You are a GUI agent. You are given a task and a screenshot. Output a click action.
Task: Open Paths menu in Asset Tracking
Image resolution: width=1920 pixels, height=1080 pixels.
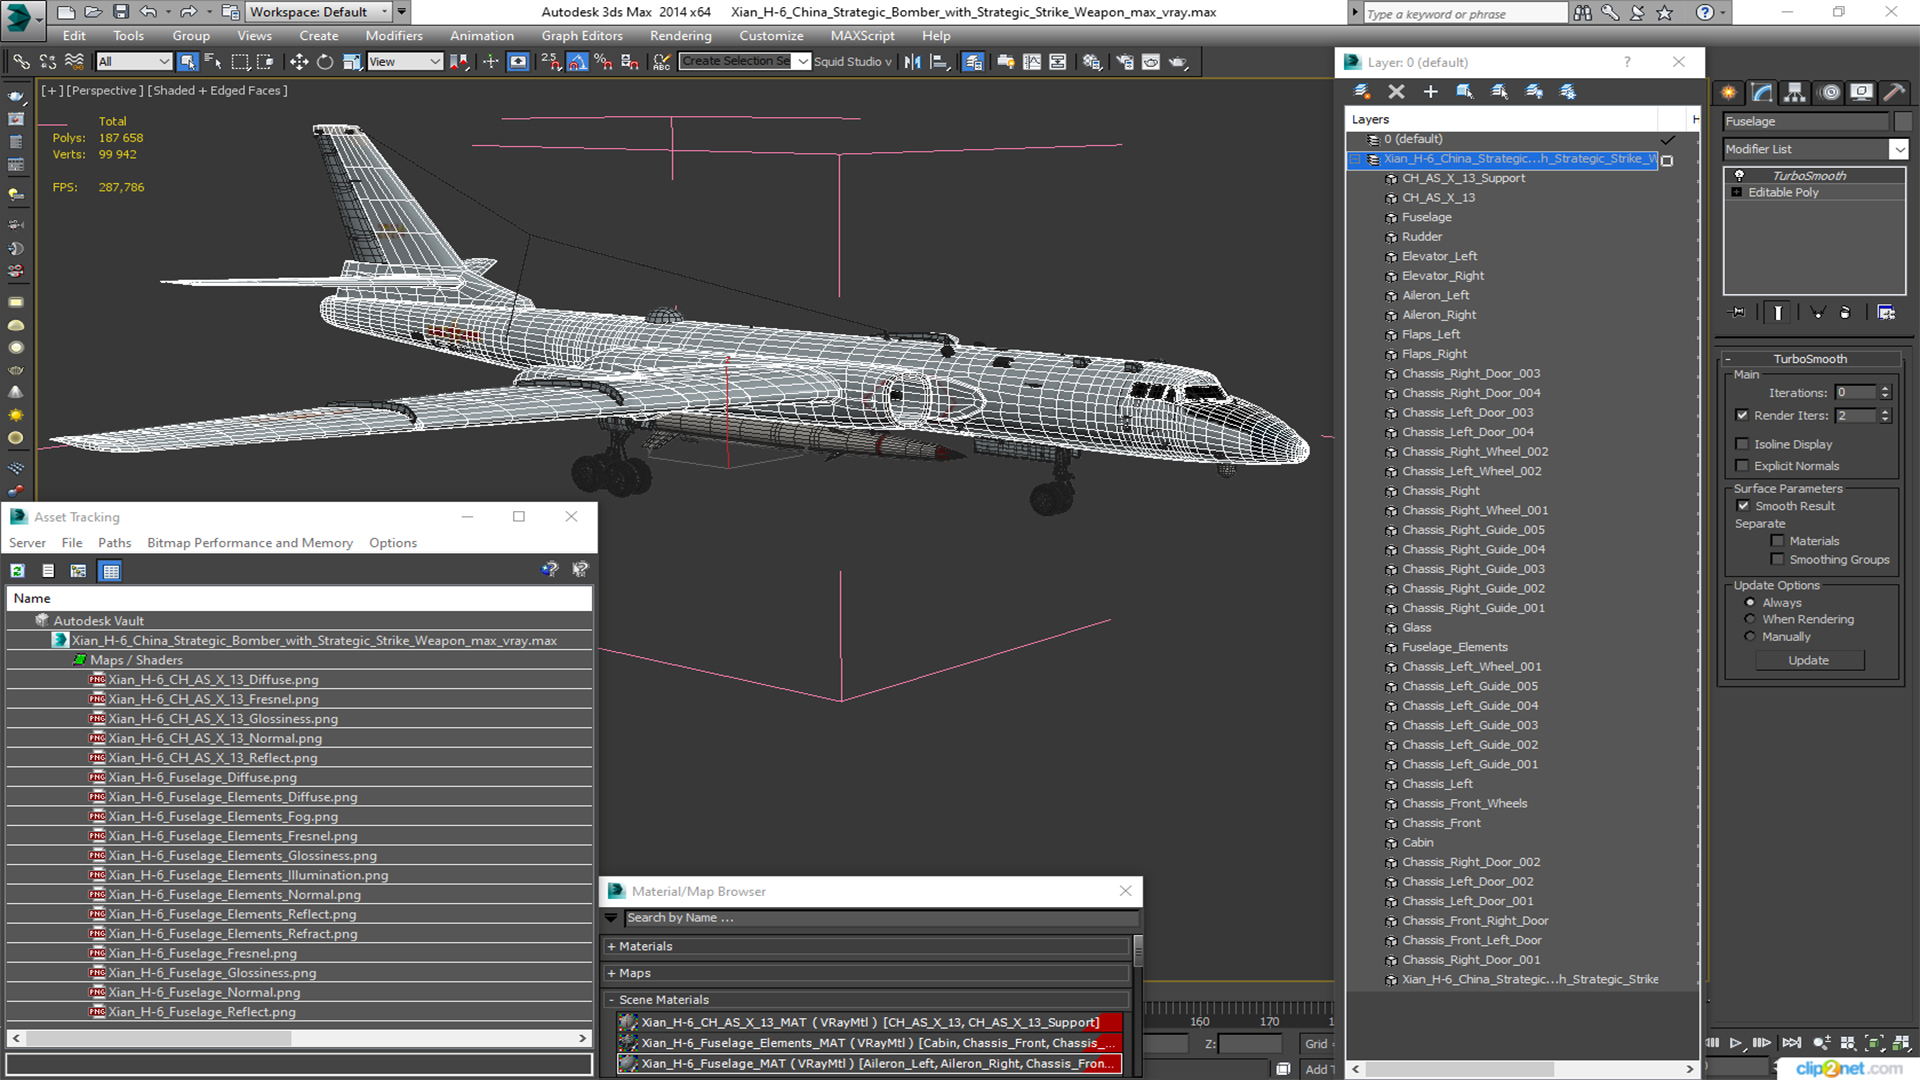[114, 543]
